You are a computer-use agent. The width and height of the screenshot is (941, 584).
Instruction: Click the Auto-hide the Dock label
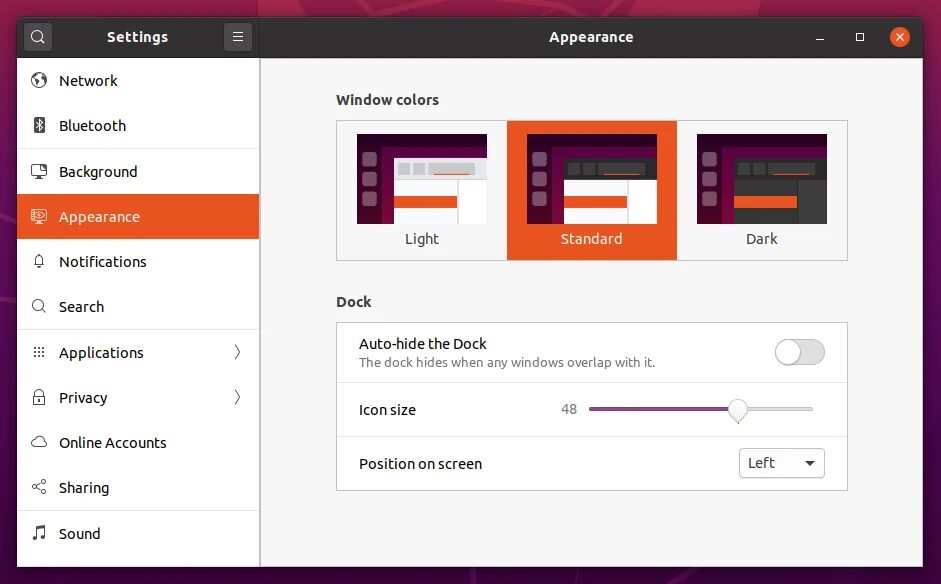[422, 344]
